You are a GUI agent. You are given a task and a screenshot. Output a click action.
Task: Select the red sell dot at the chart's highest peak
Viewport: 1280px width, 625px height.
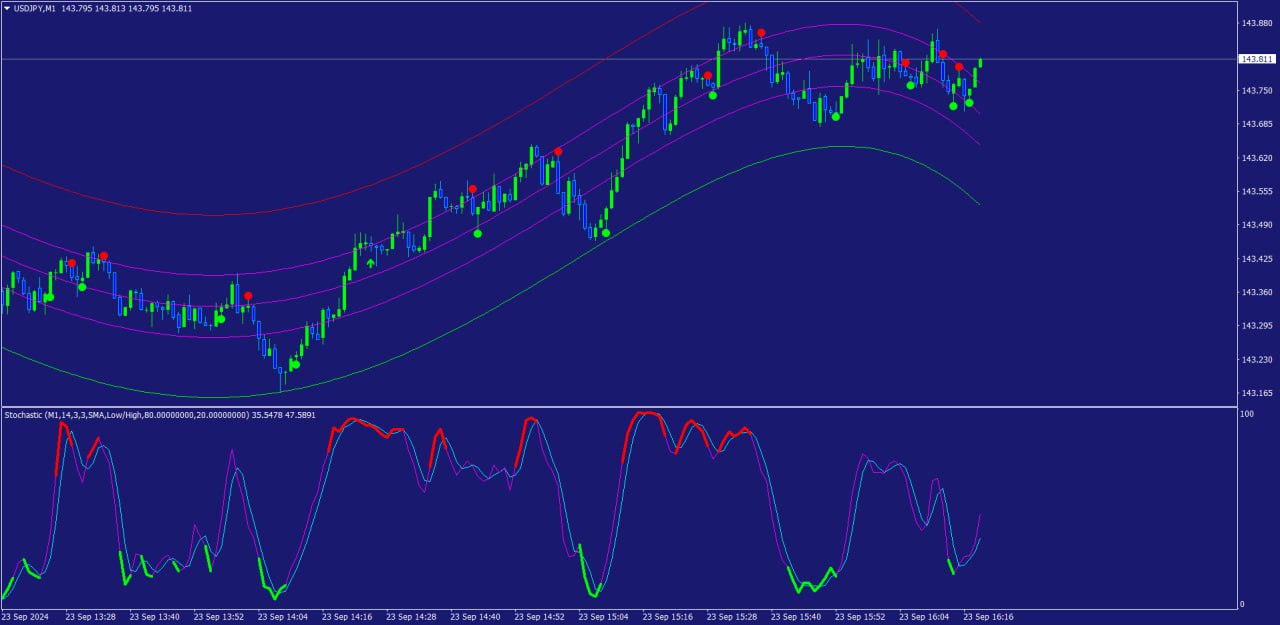[761, 33]
